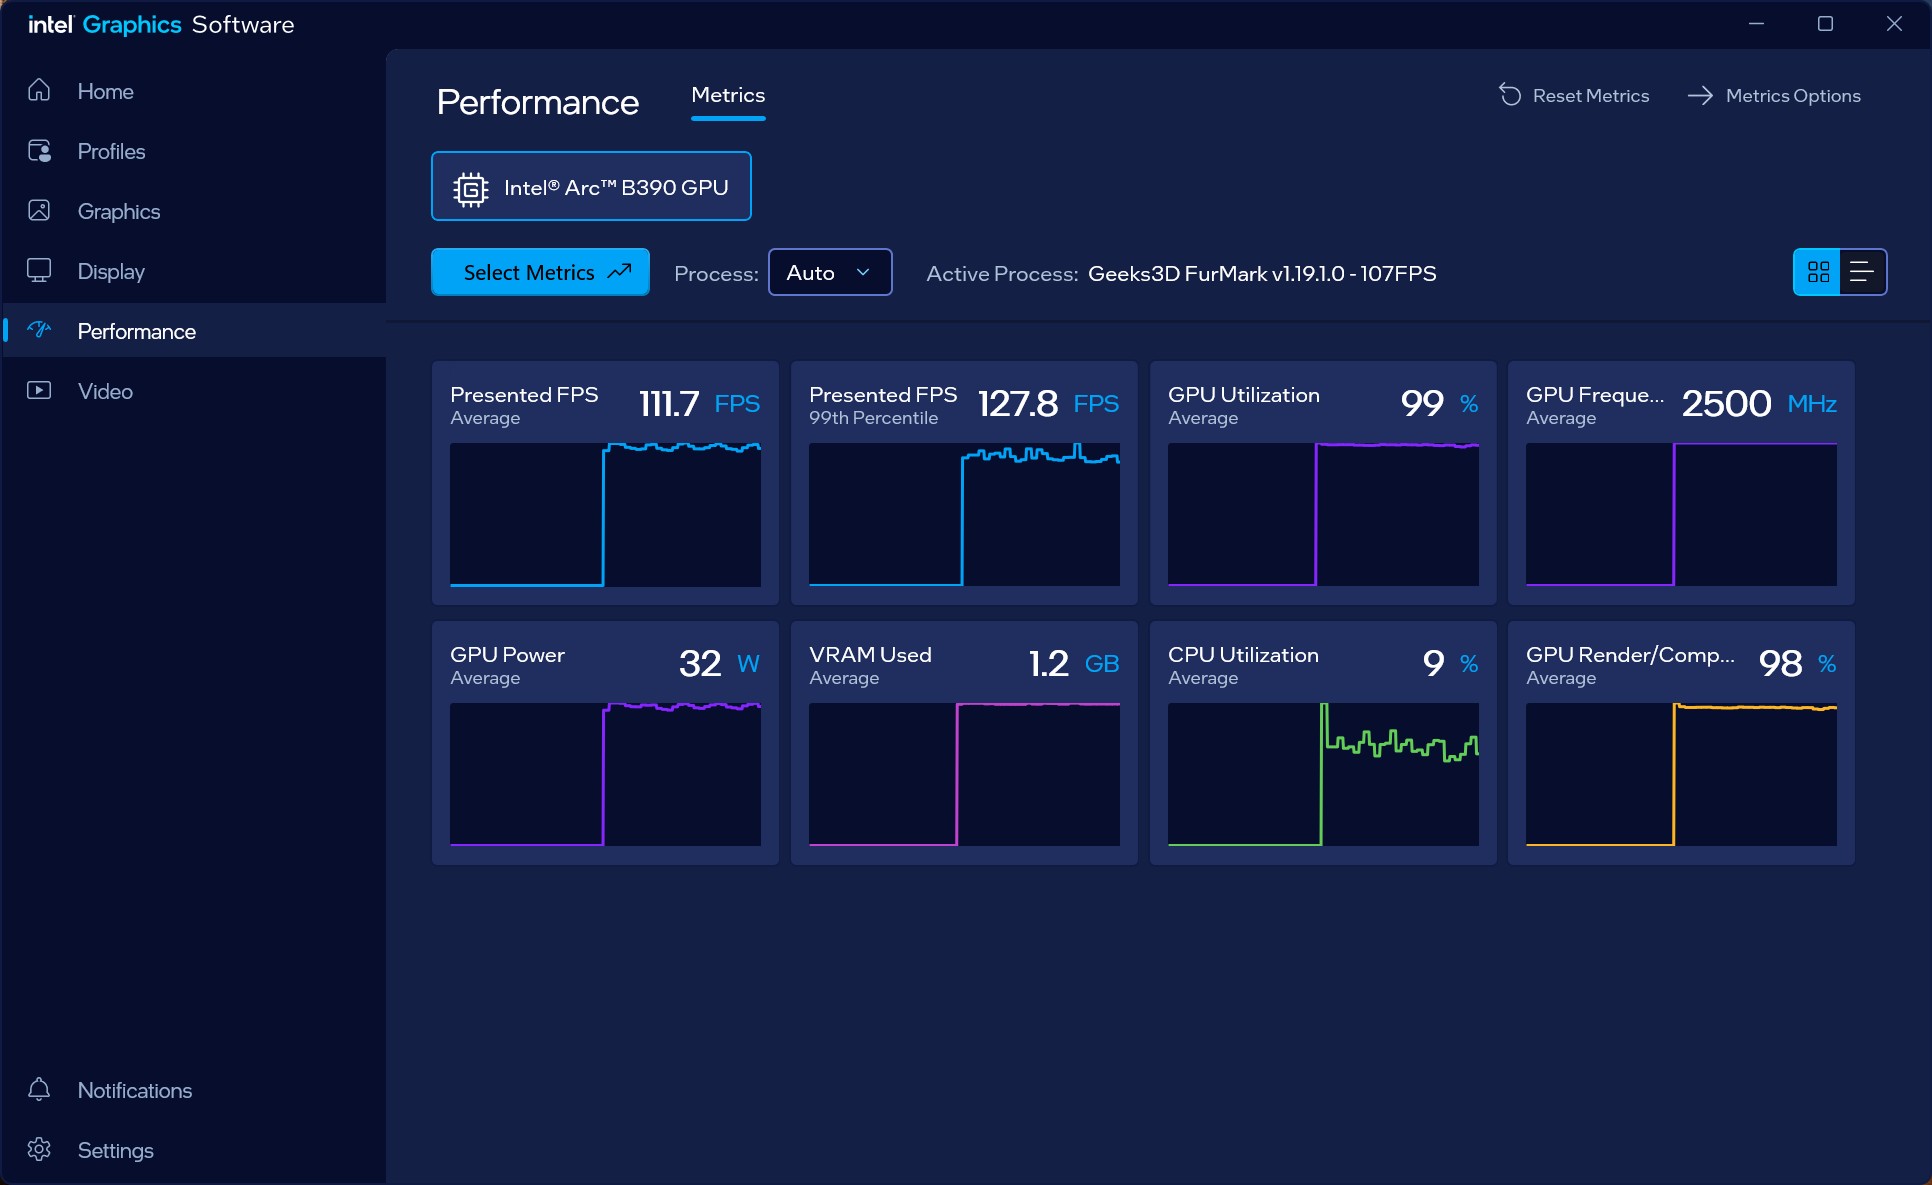Viewport: 1932px width, 1185px height.
Task: Select the Intel Arc B390 GPU device
Action: coord(591,187)
